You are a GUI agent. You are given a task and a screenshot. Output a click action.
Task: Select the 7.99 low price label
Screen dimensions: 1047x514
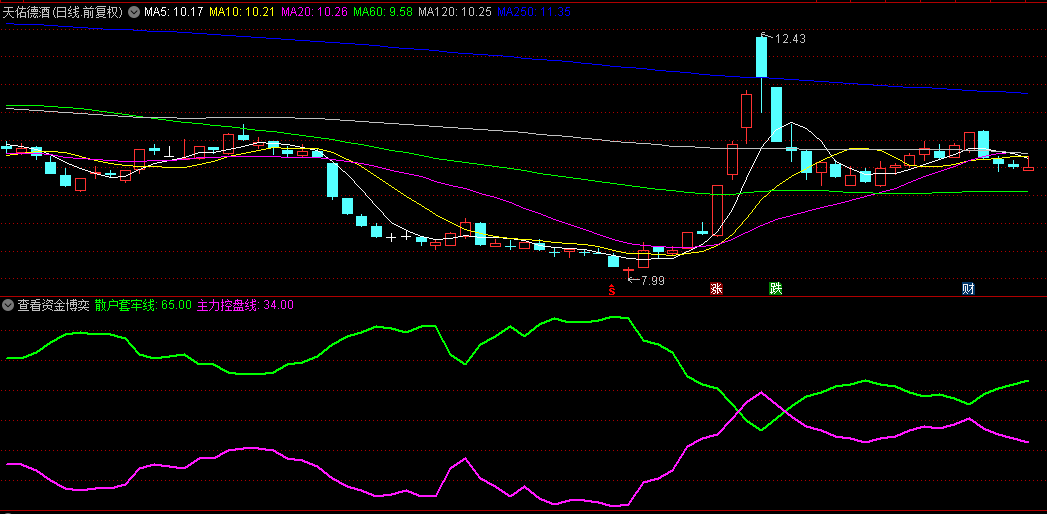pos(652,281)
